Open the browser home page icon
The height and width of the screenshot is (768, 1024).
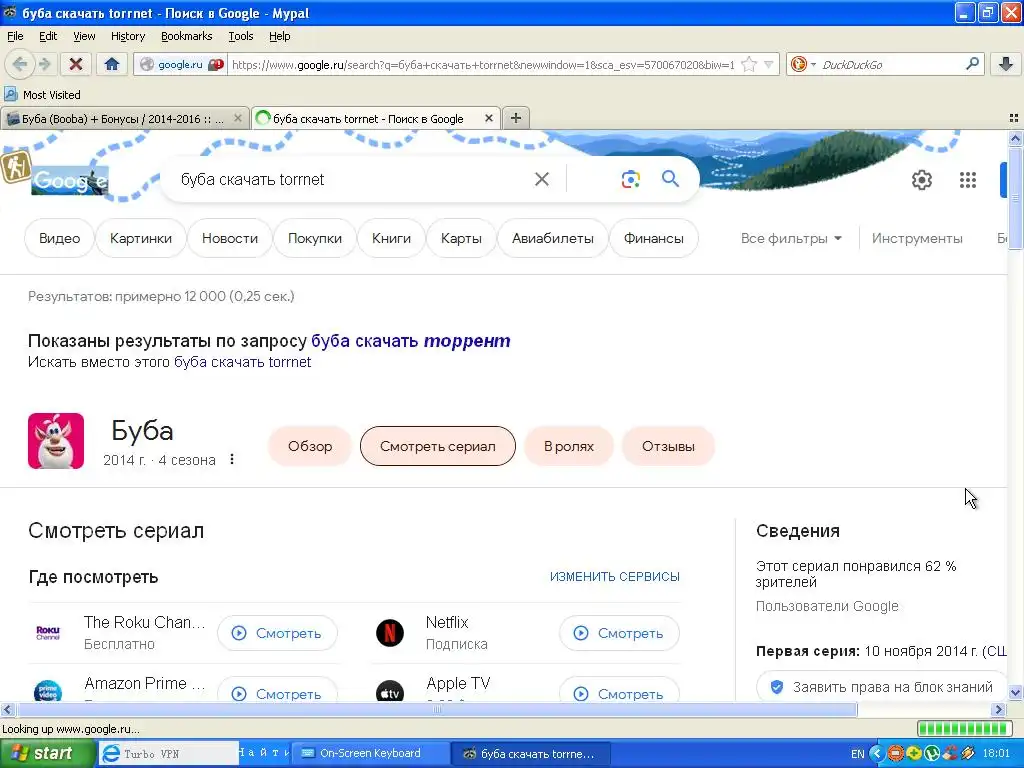112,64
